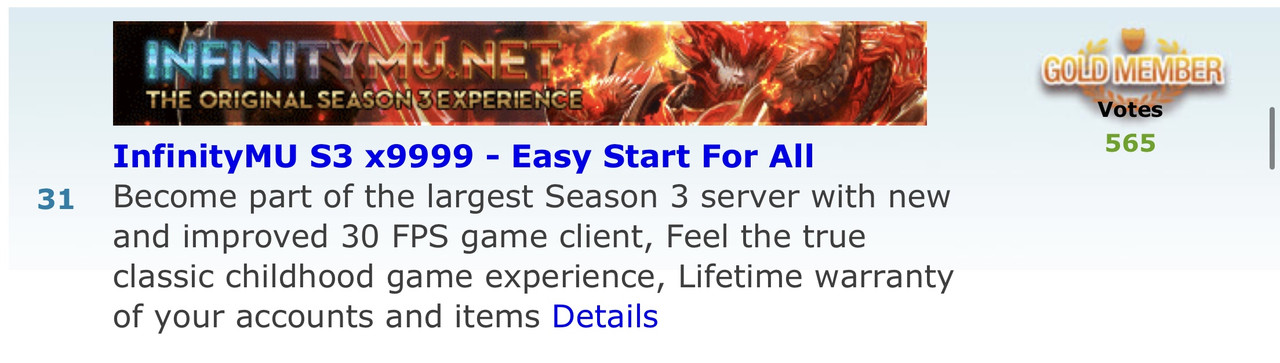
Task: Click the 'of your accounts and items' text
Action: point(328,317)
